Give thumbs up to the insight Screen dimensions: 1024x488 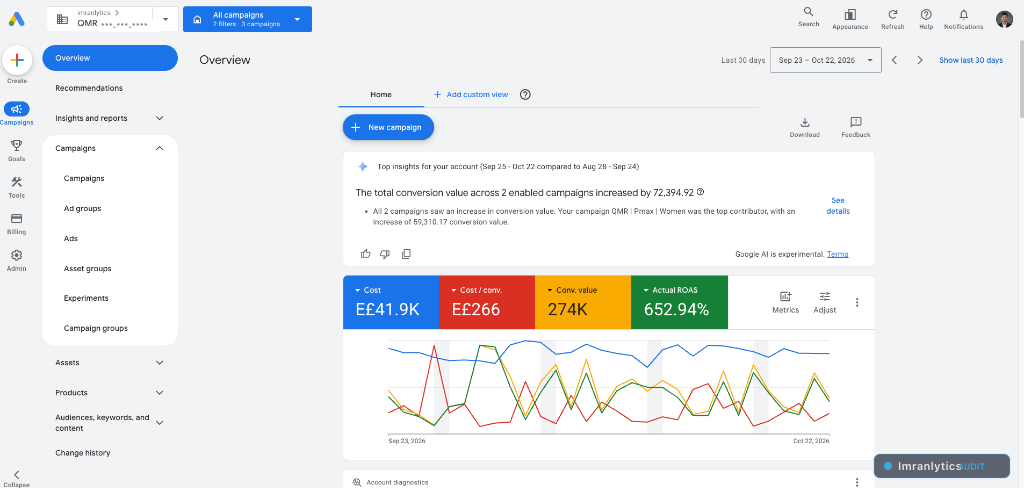coord(366,253)
